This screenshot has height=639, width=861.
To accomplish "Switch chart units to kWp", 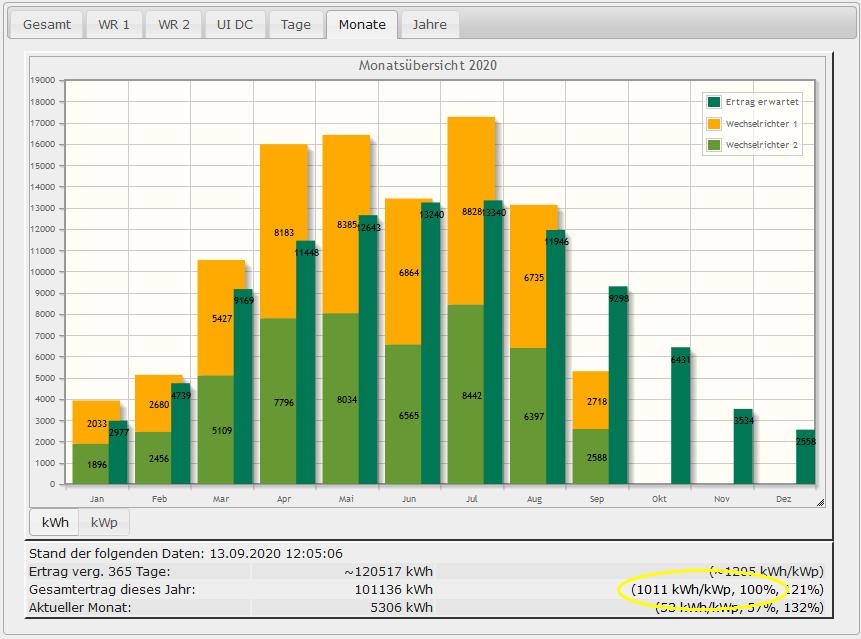I will [105, 522].
